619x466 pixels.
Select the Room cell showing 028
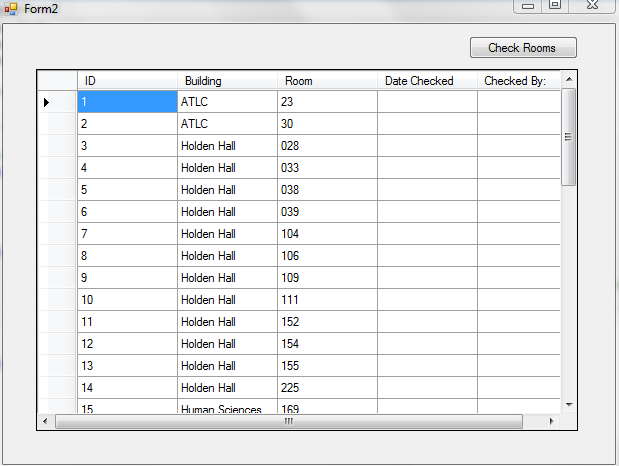pyautogui.click(x=327, y=146)
